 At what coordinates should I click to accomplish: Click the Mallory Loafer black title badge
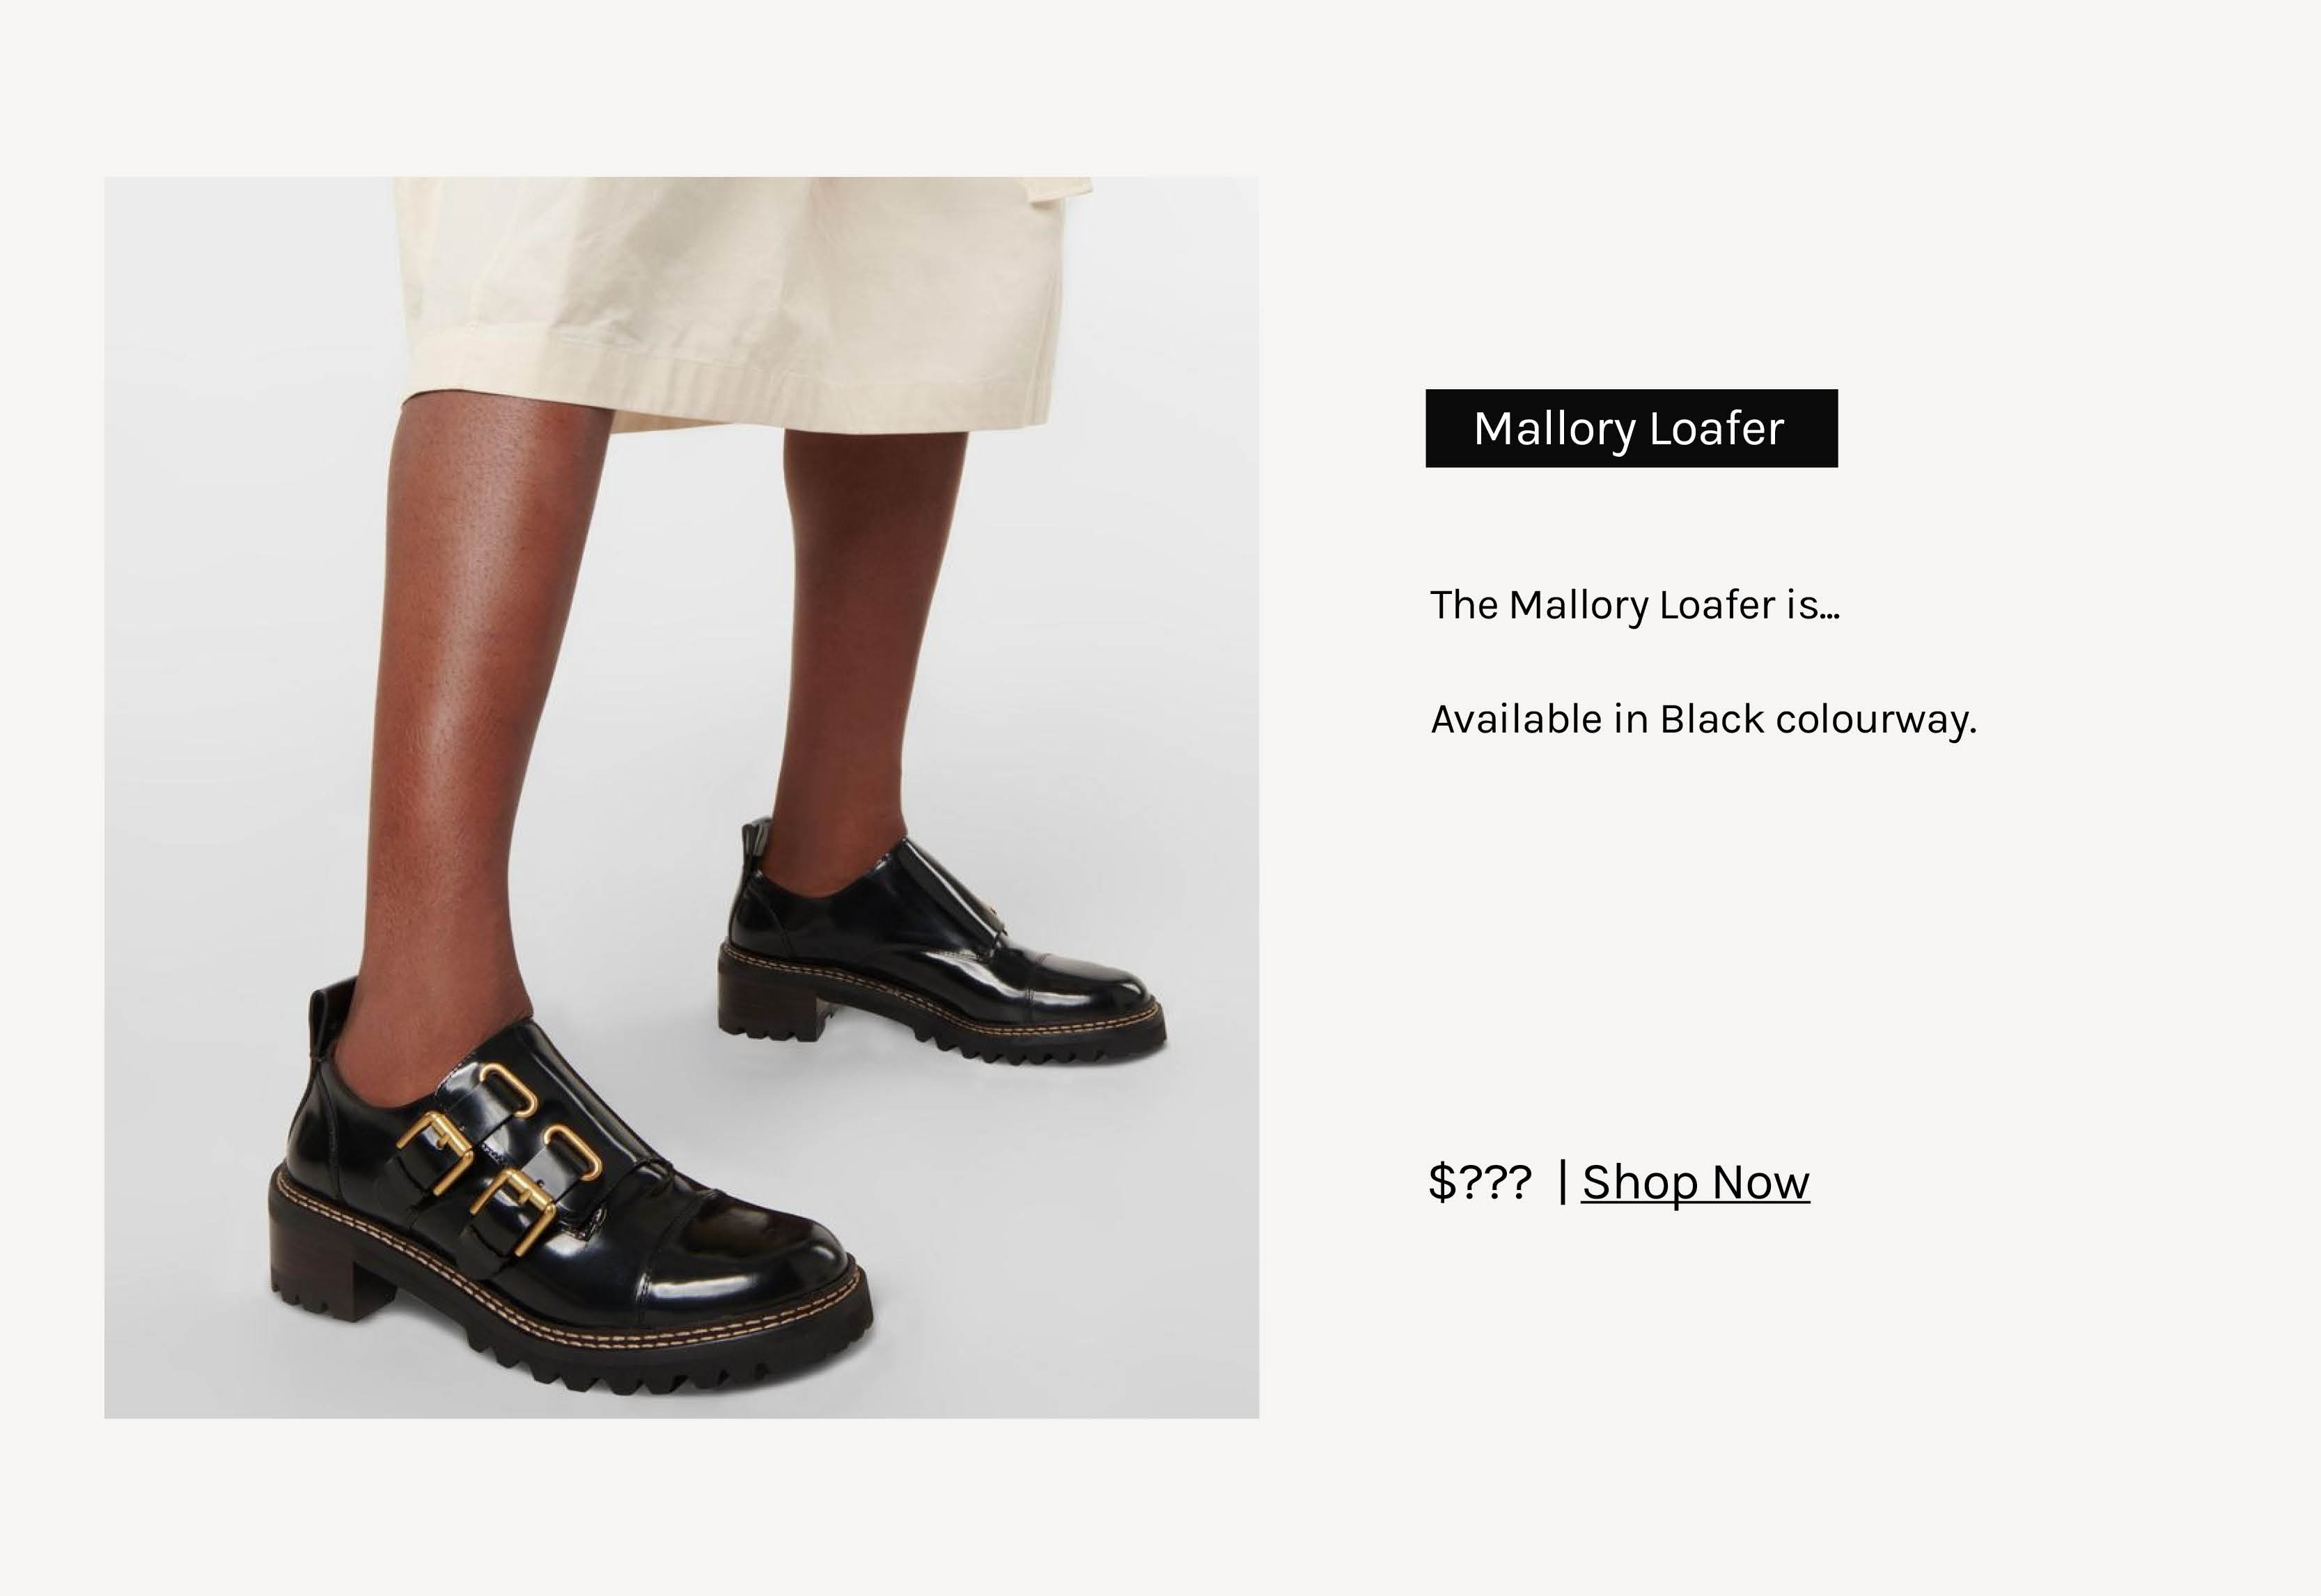(x=1631, y=428)
